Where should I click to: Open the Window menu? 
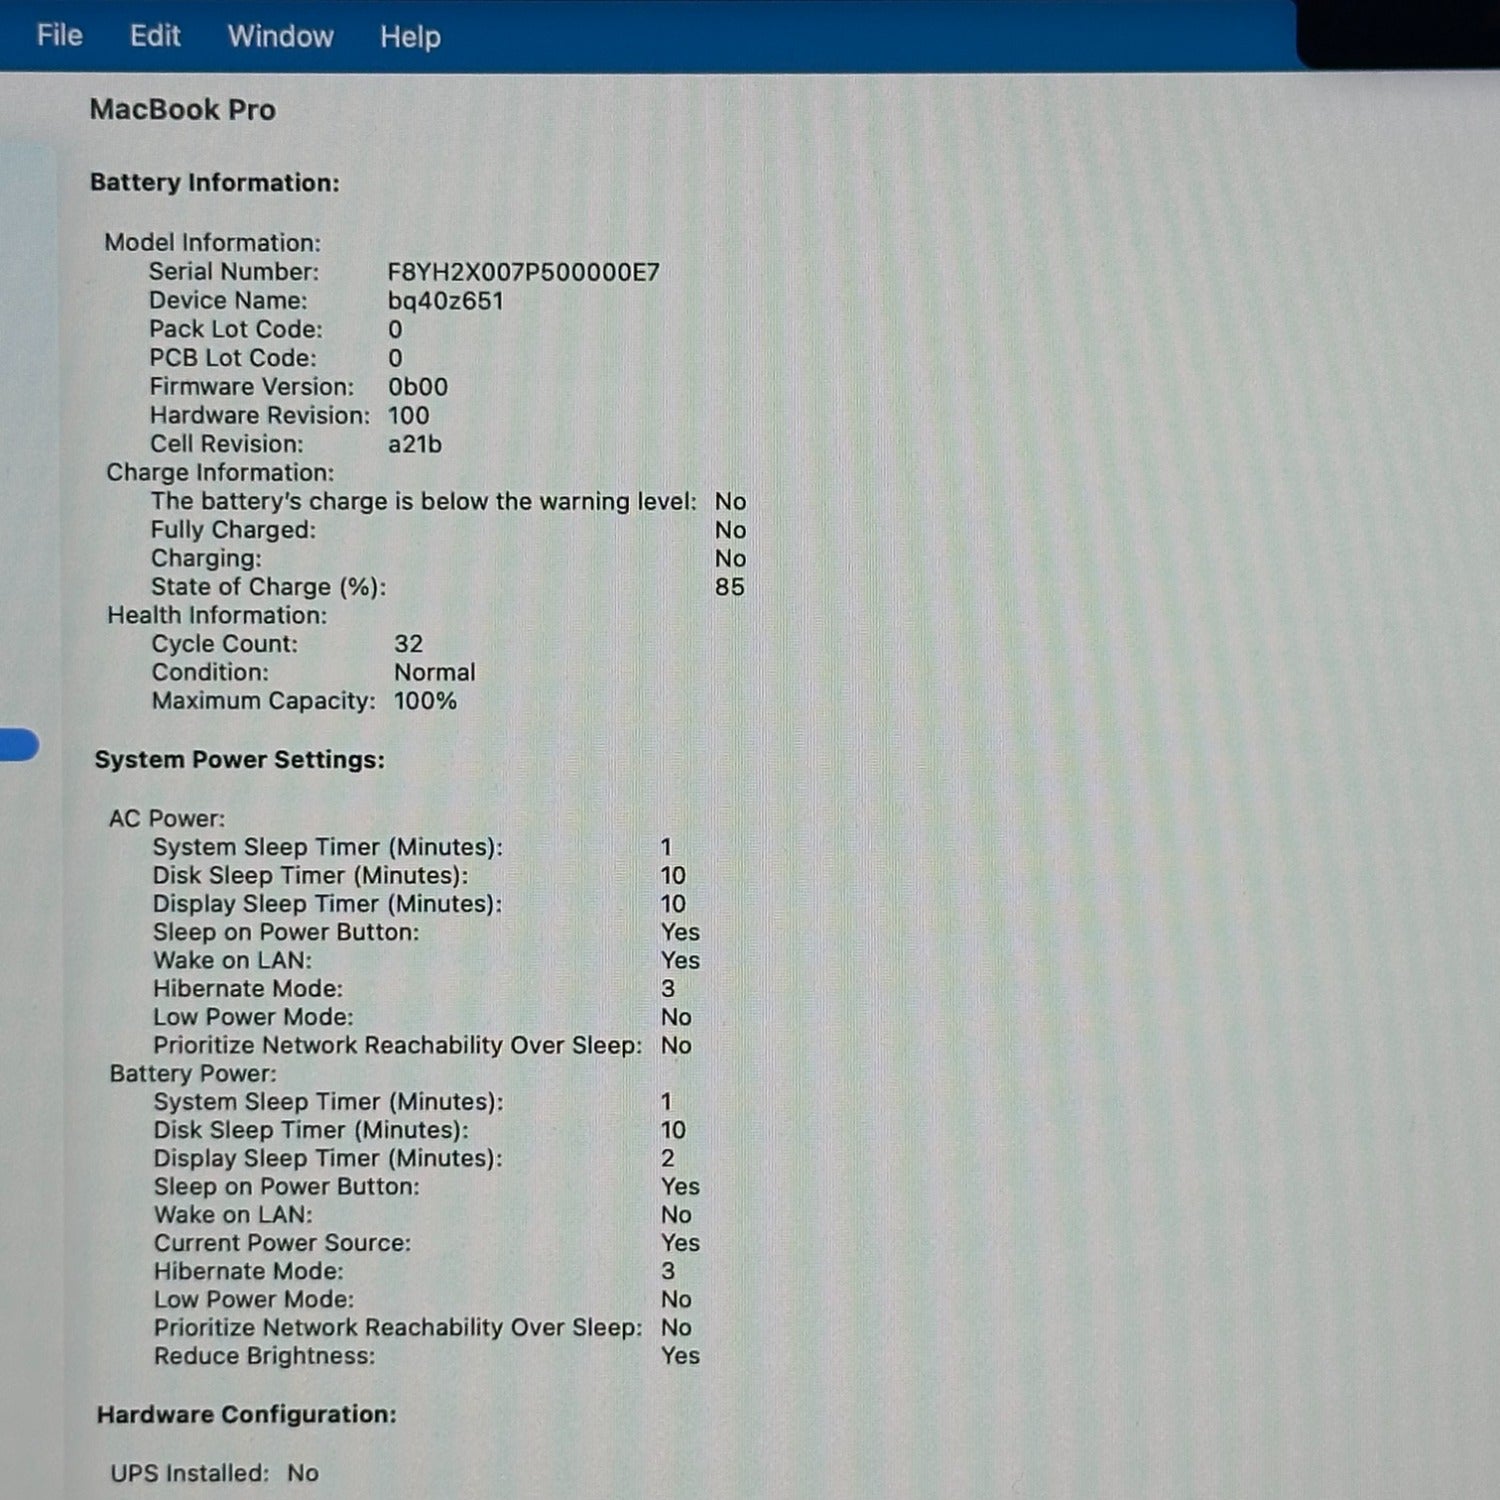coord(280,36)
